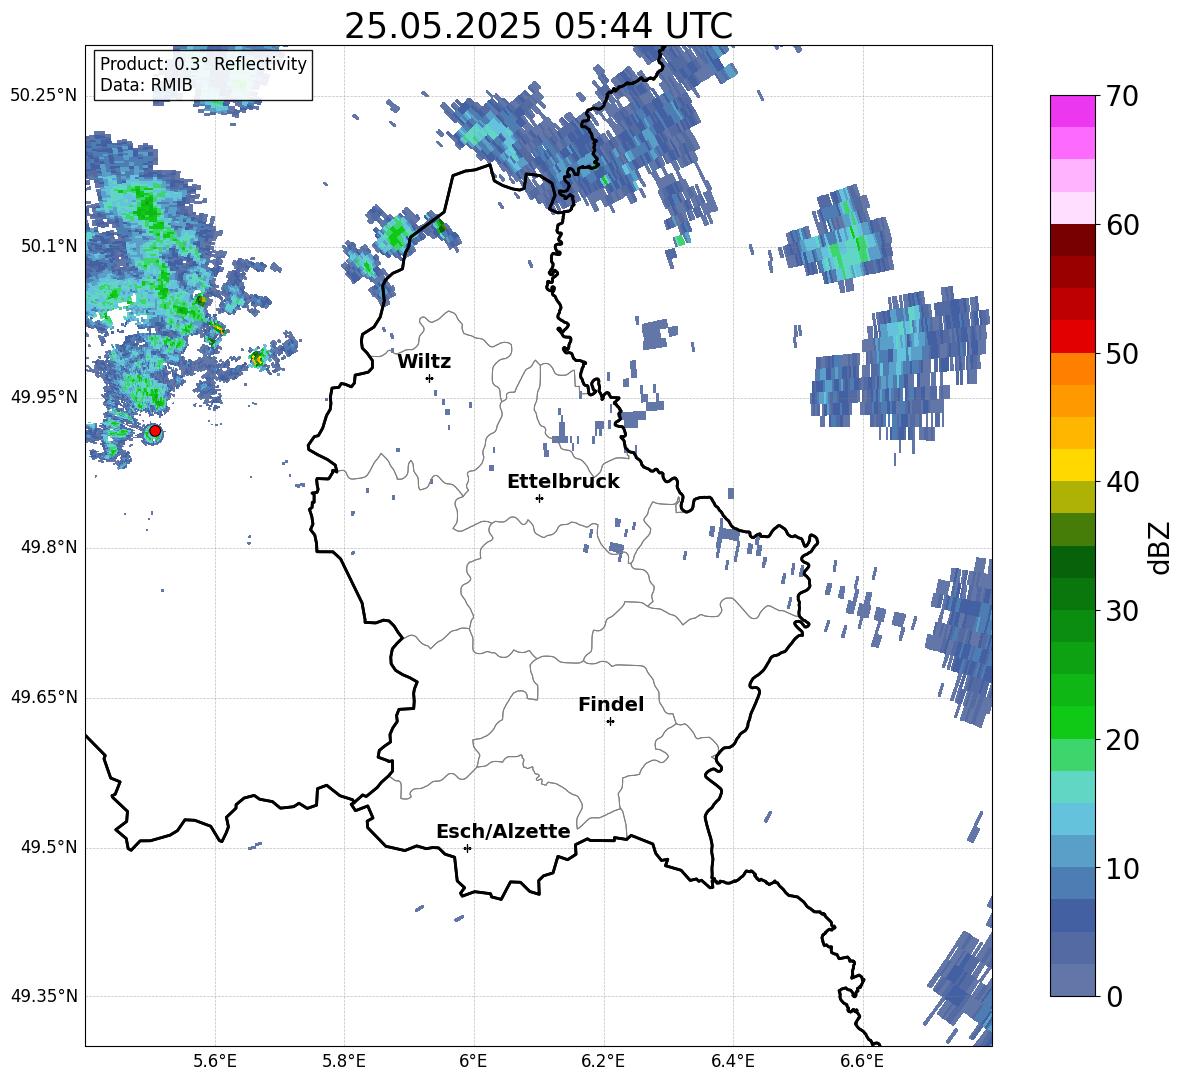Click the magenta top colorbar band
Screen dimensions: 1184x1081
(x=1072, y=111)
